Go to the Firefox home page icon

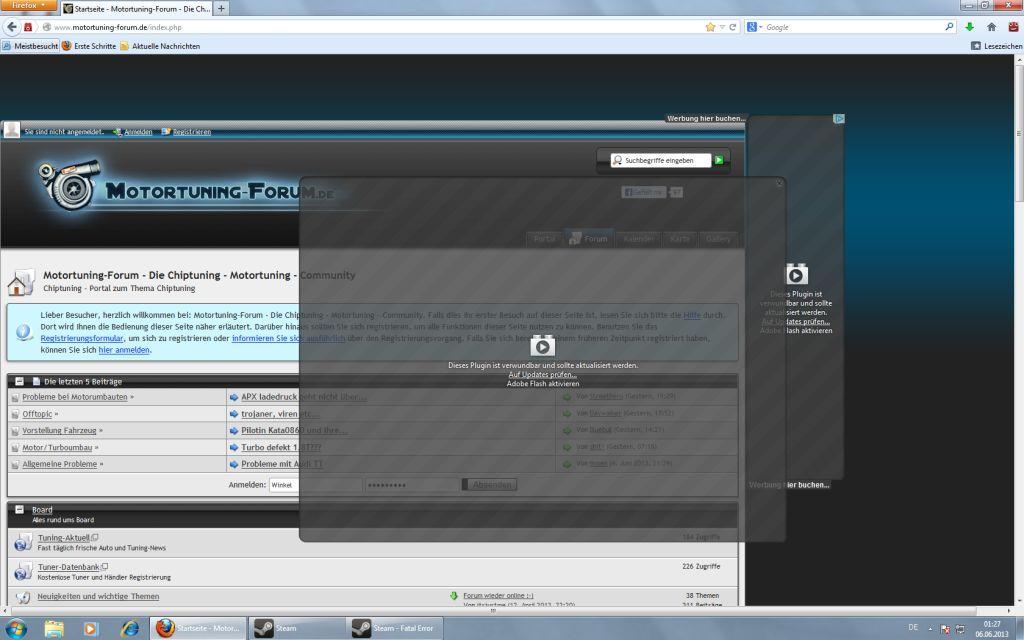click(x=991, y=27)
